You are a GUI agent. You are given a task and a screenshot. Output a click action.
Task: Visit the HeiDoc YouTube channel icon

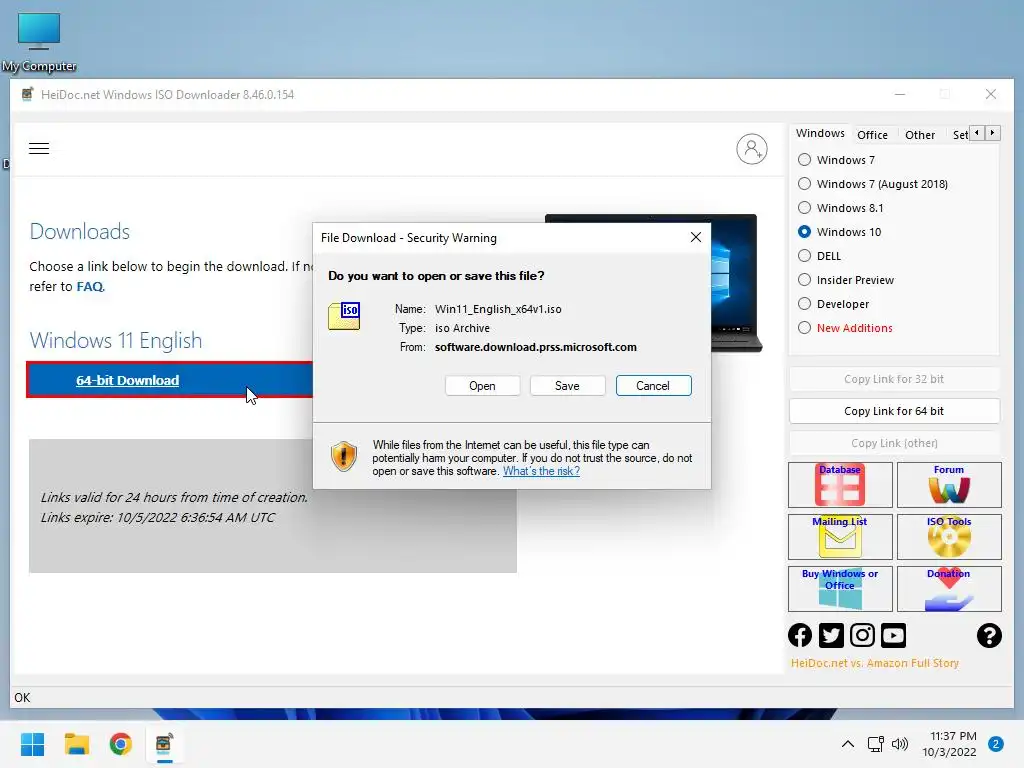(x=893, y=635)
